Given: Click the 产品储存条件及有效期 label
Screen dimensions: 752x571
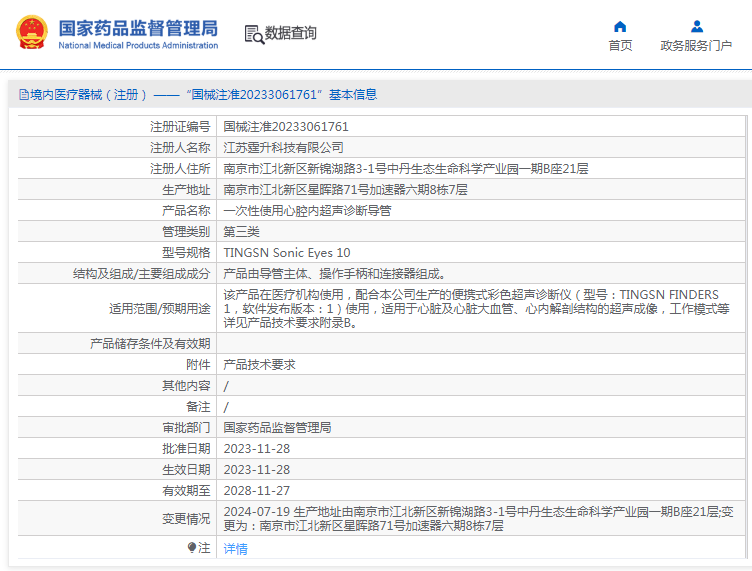Looking at the screenshot, I should 150,344.
